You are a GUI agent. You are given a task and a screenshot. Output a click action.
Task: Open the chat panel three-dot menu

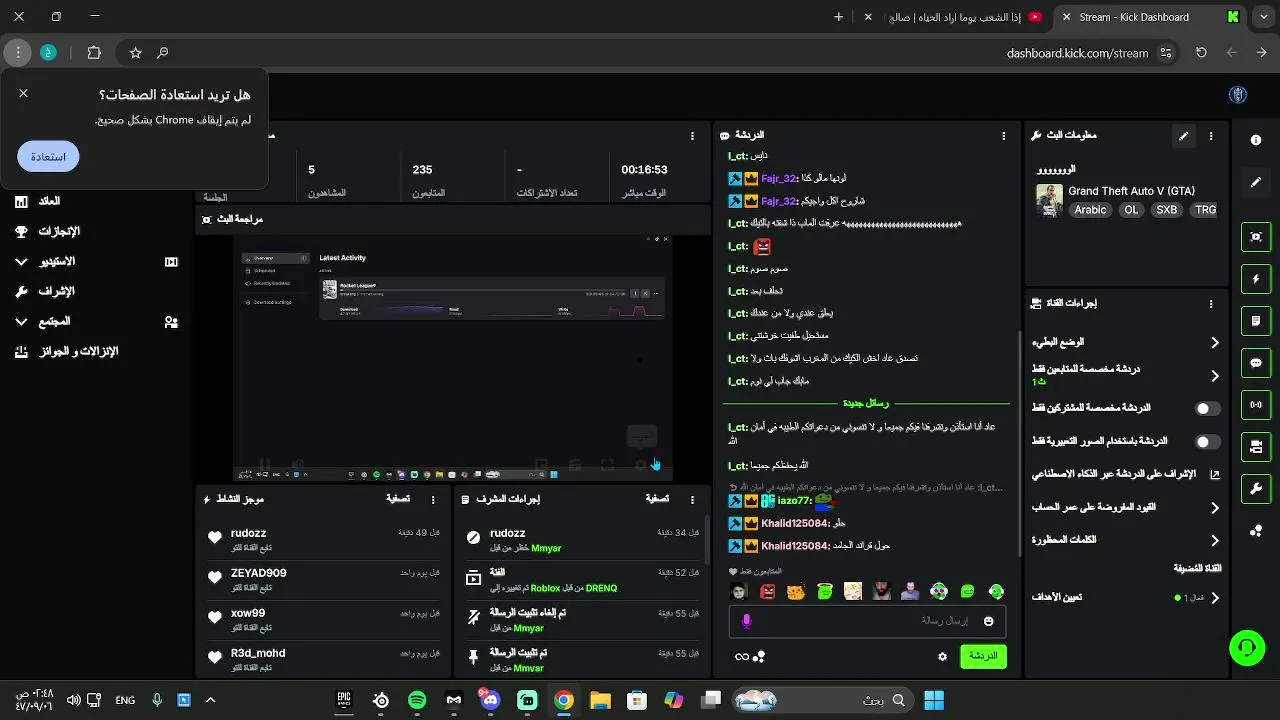pyautogui.click(x=1004, y=135)
